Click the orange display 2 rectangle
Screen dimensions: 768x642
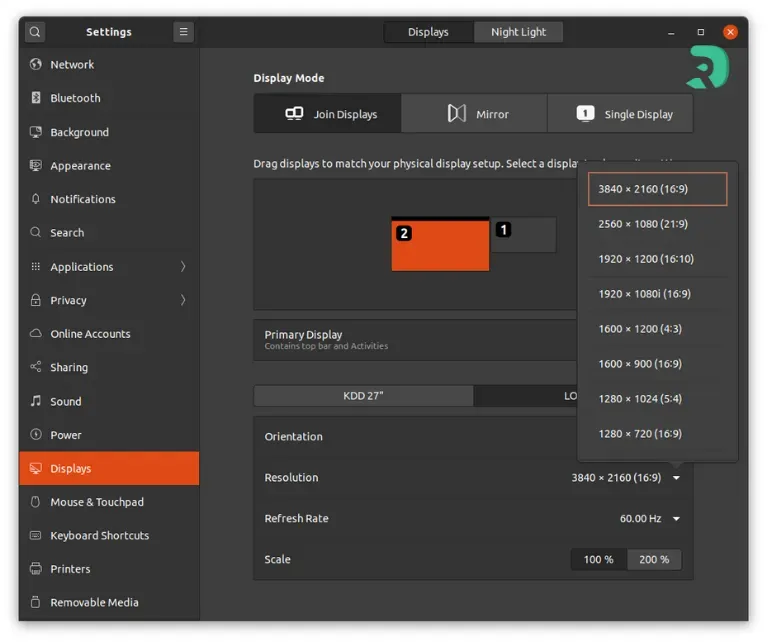[x=440, y=248]
